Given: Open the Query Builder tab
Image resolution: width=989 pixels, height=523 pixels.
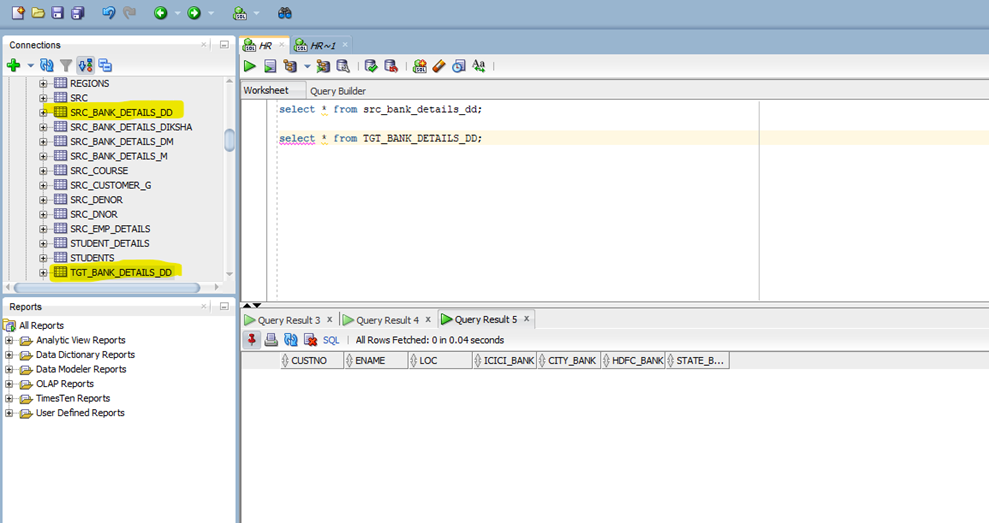Looking at the screenshot, I should (337, 91).
